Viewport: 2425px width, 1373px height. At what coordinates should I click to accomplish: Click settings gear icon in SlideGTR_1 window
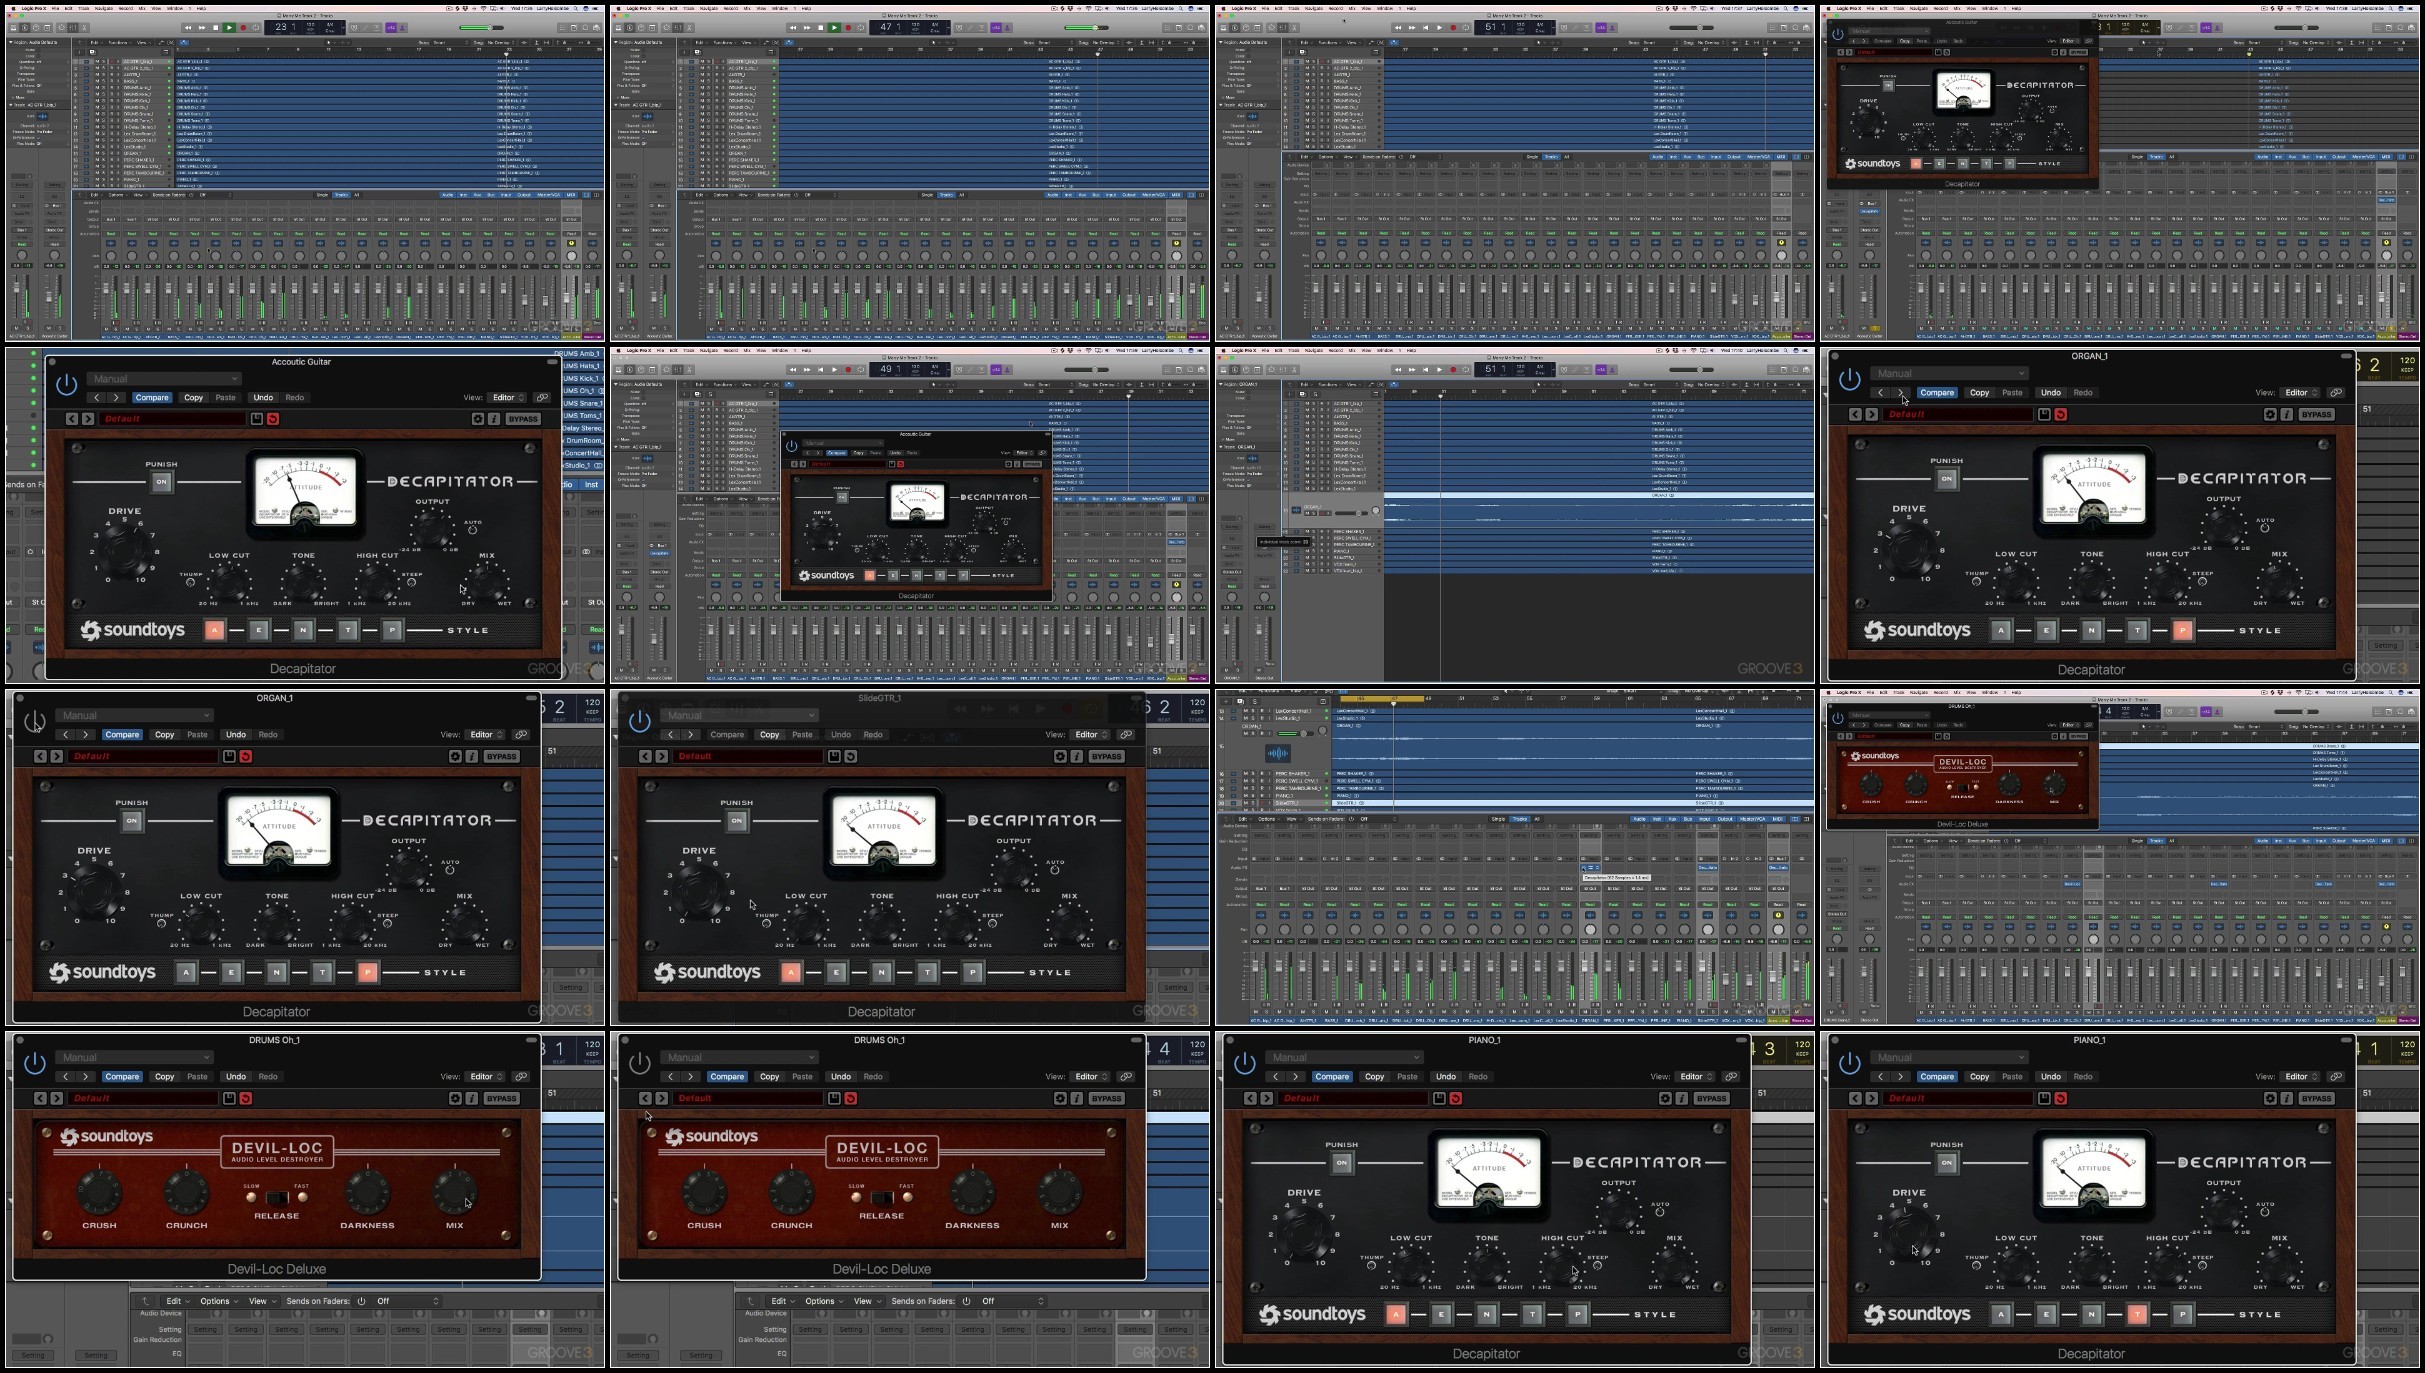point(1060,757)
